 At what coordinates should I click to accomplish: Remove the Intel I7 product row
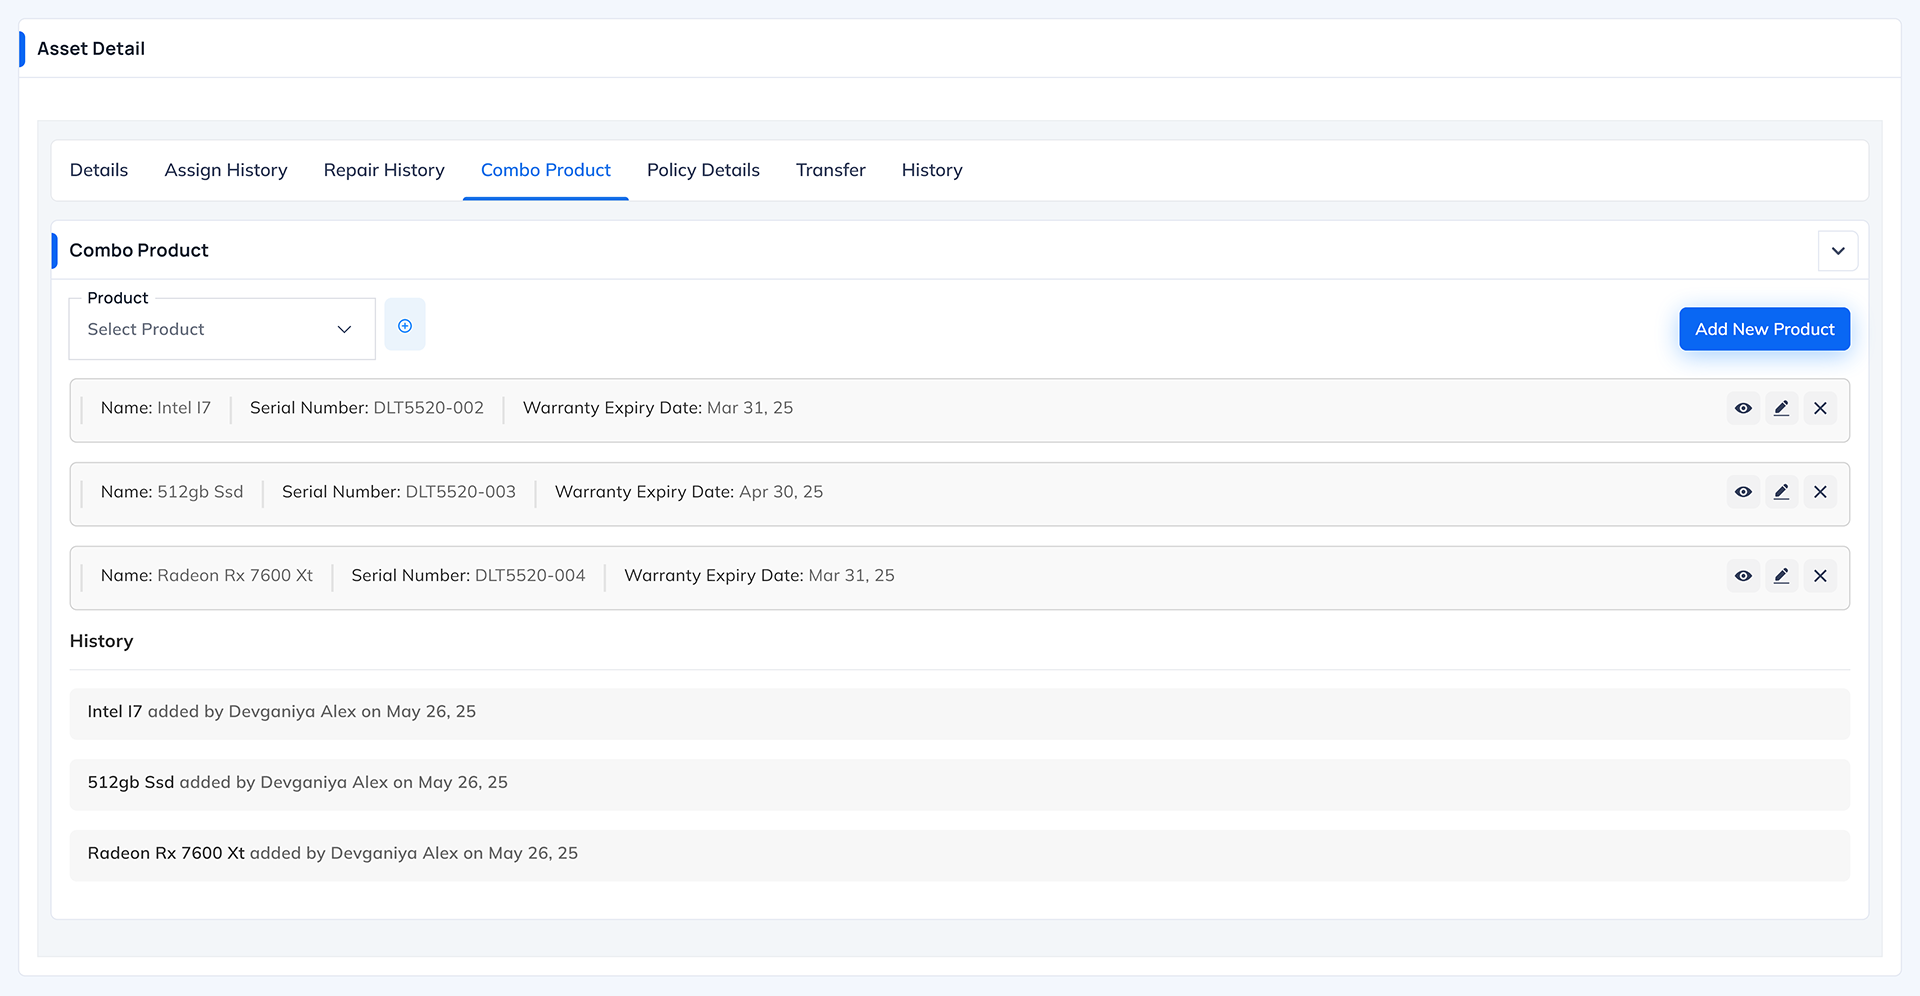(1820, 408)
